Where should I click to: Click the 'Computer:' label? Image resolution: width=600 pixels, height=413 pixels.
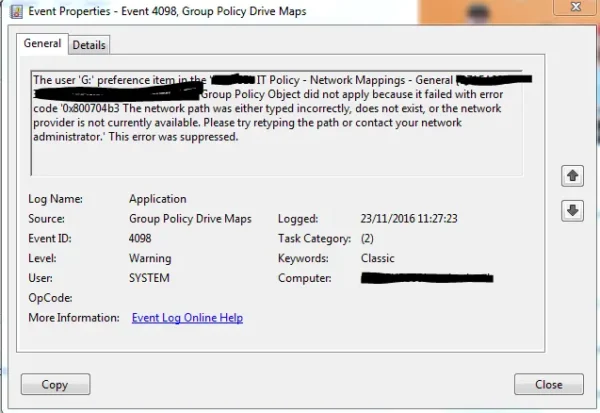[x=305, y=278]
